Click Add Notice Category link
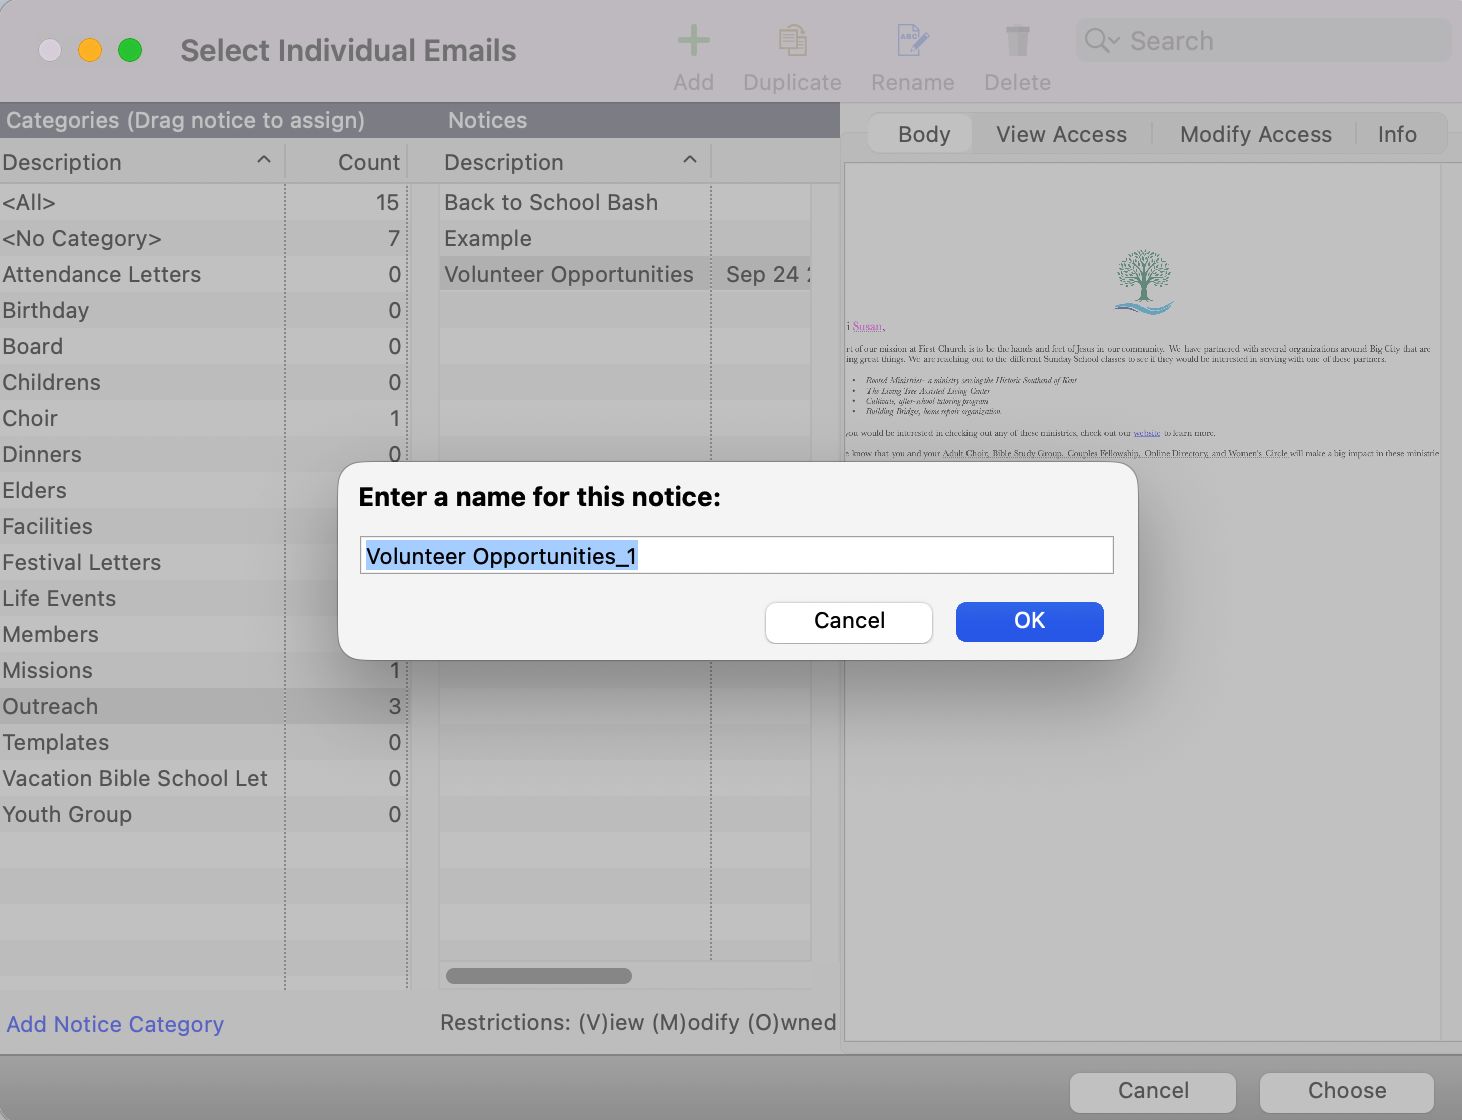Viewport: 1462px width, 1120px height. click(115, 1024)
